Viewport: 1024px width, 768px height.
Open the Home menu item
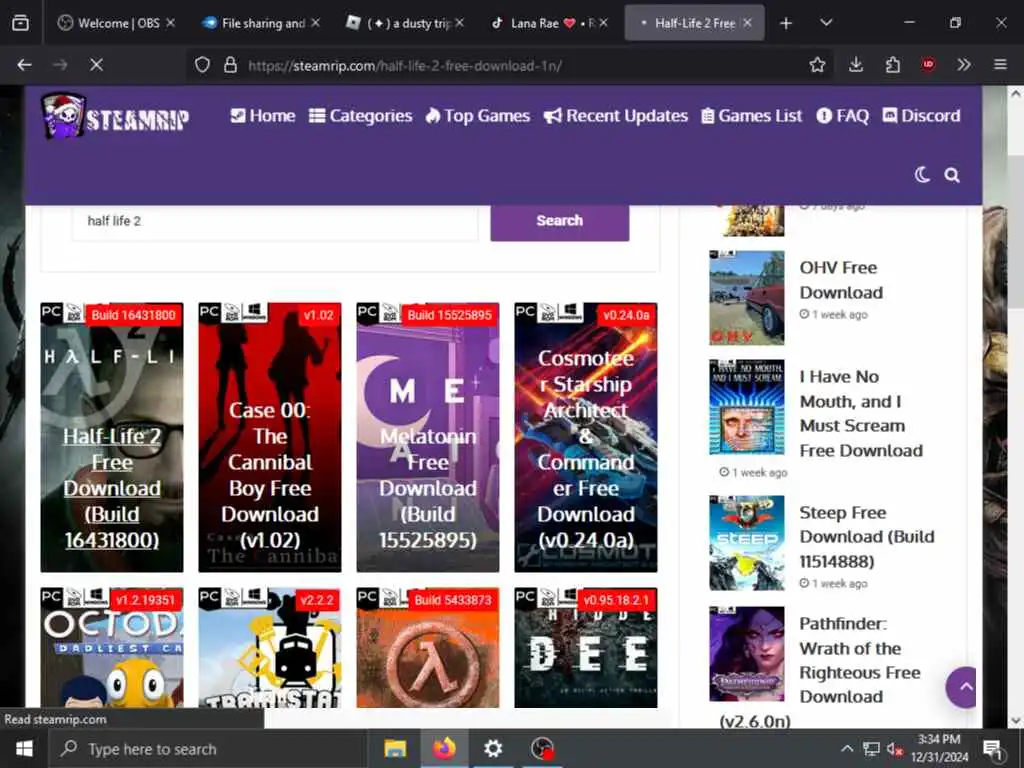pyautogui.click(x=263, y=116)
